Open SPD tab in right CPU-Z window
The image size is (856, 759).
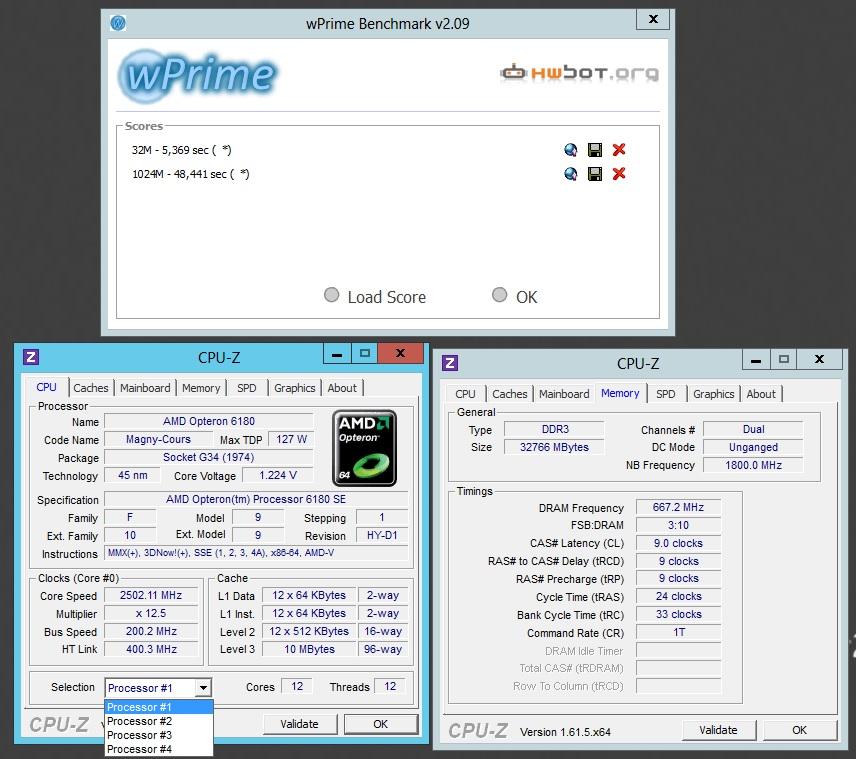(665, 394)
